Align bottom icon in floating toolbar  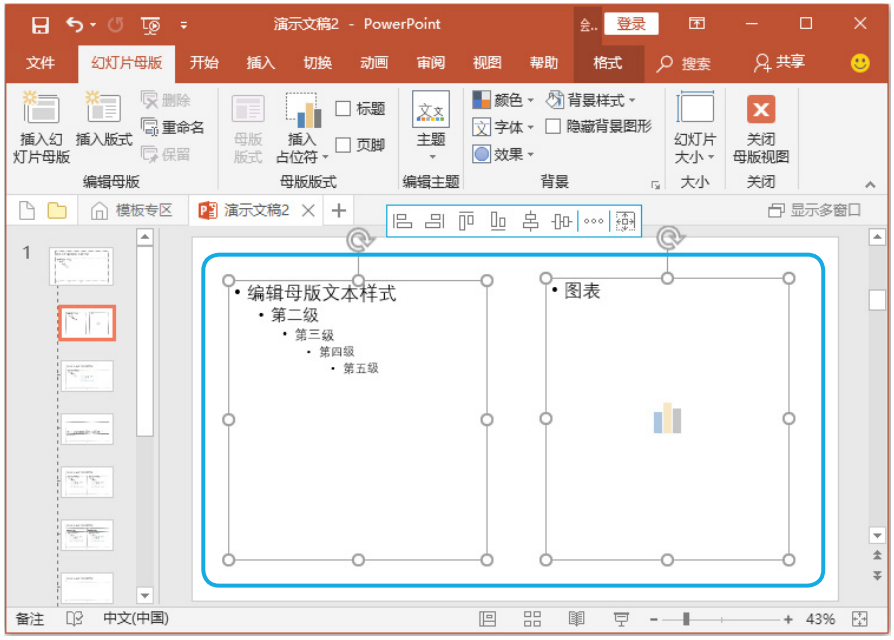pyautogui.click(x=498, y=221)
